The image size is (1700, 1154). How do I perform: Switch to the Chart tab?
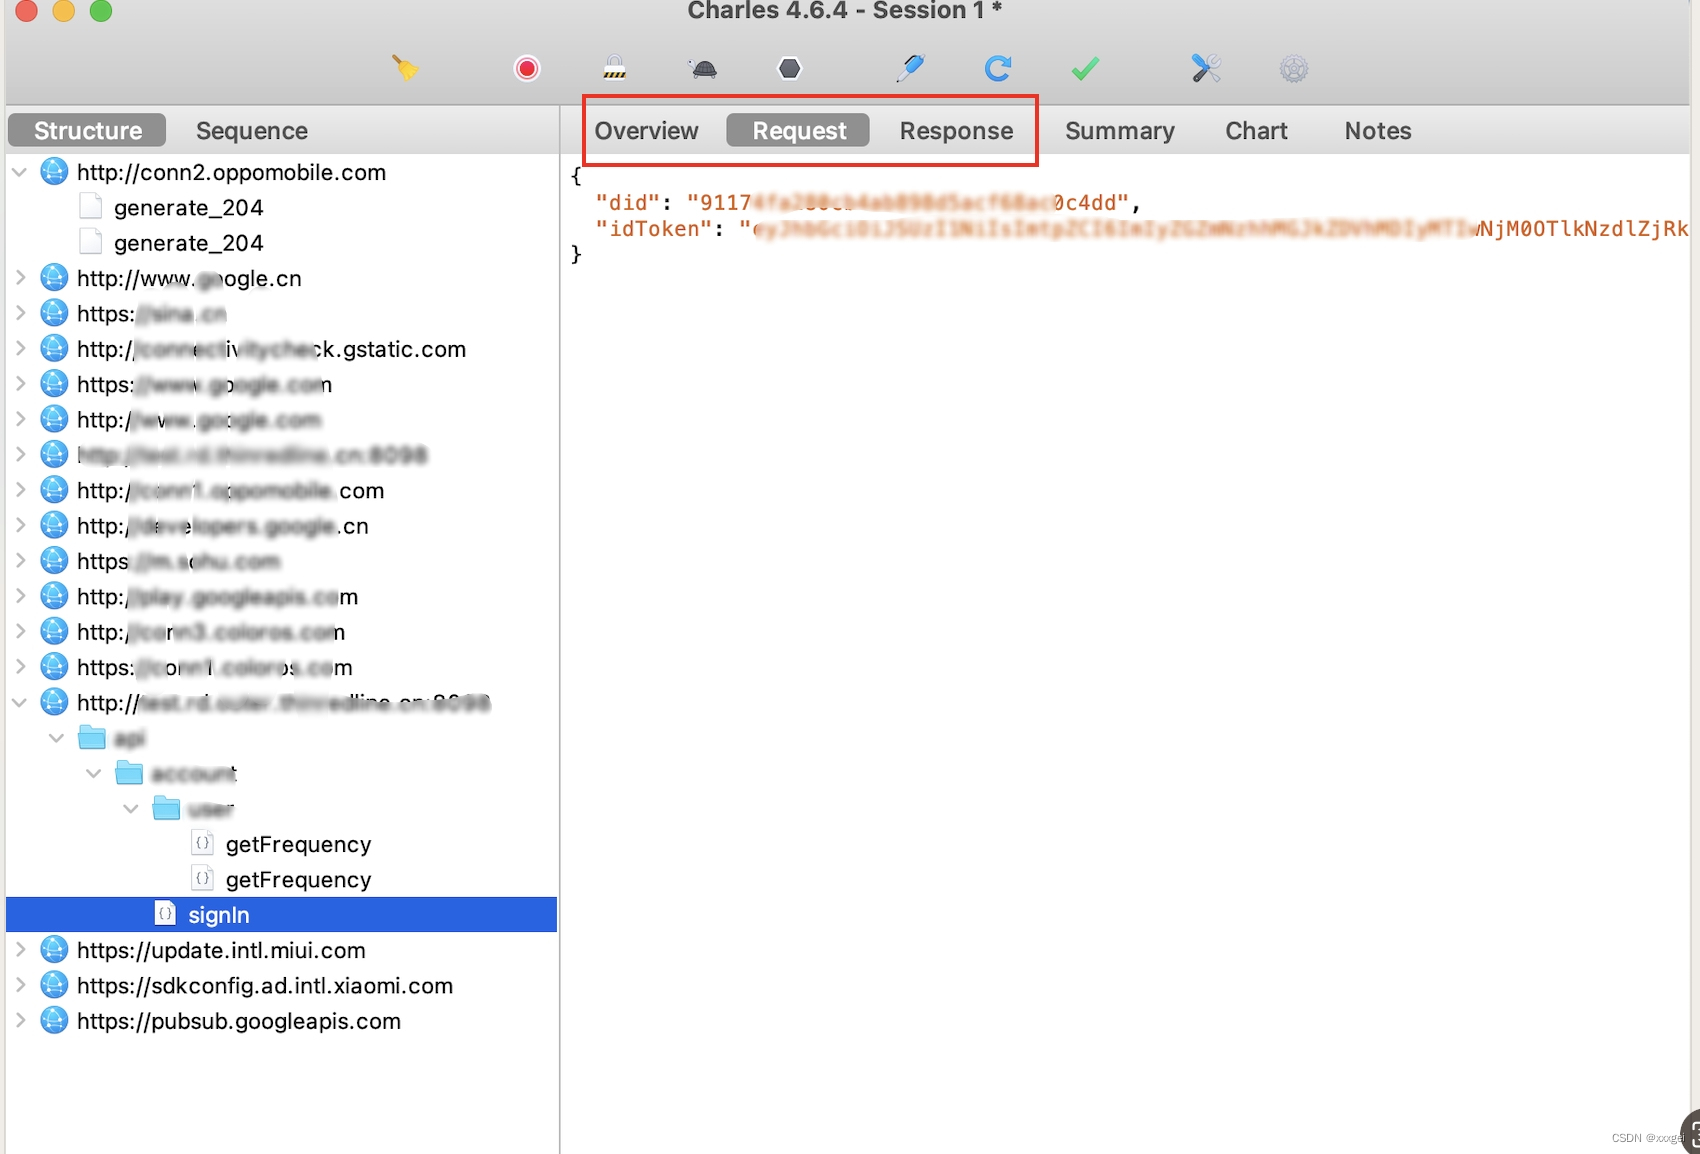pos(1256,130)
